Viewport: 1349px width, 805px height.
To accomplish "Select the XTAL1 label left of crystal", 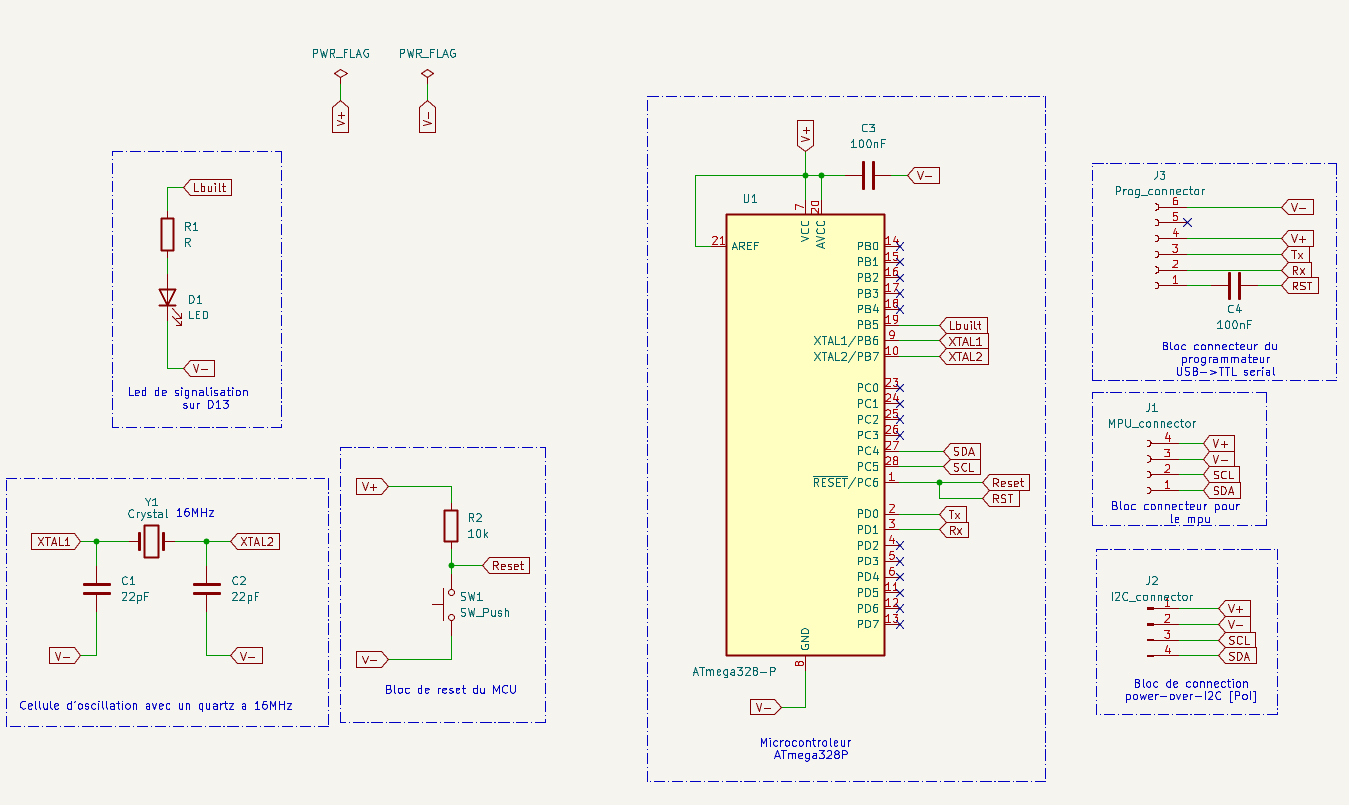I will (x=55, y=542).
